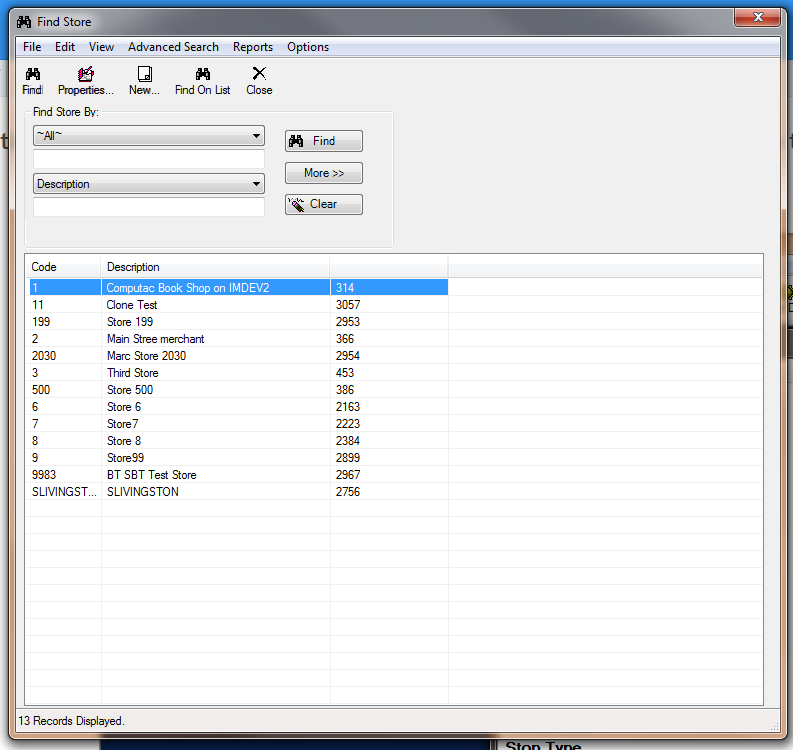The height and width of the screenshot is (750, 793).
Task: Select the Computac Book Shop on IMDEV2 row
Action: click(x=239, y=287)
